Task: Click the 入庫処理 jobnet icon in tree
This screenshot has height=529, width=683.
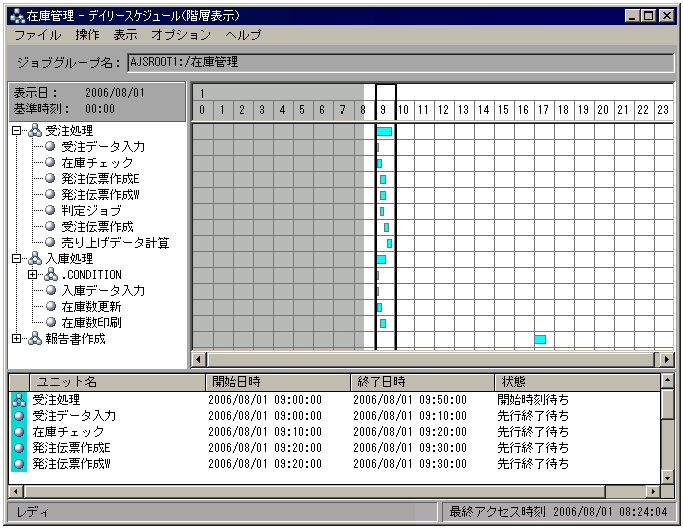Action: point(35,258)
